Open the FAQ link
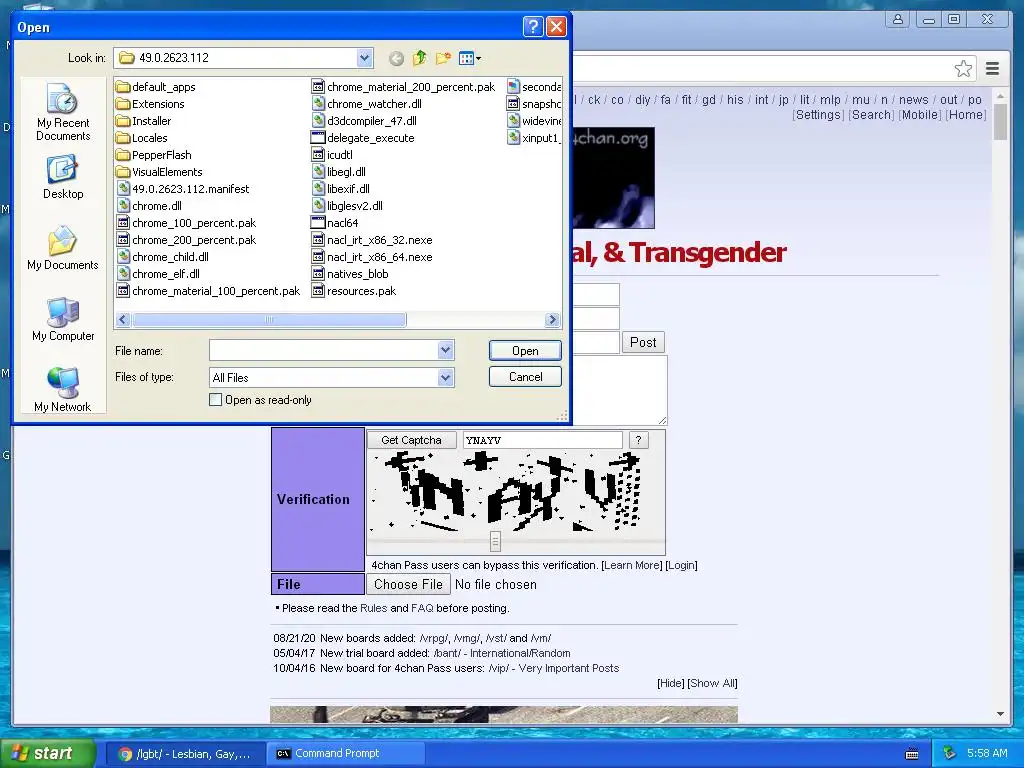The height and width of the screenshot is (768, 1024). coord(423,608)
